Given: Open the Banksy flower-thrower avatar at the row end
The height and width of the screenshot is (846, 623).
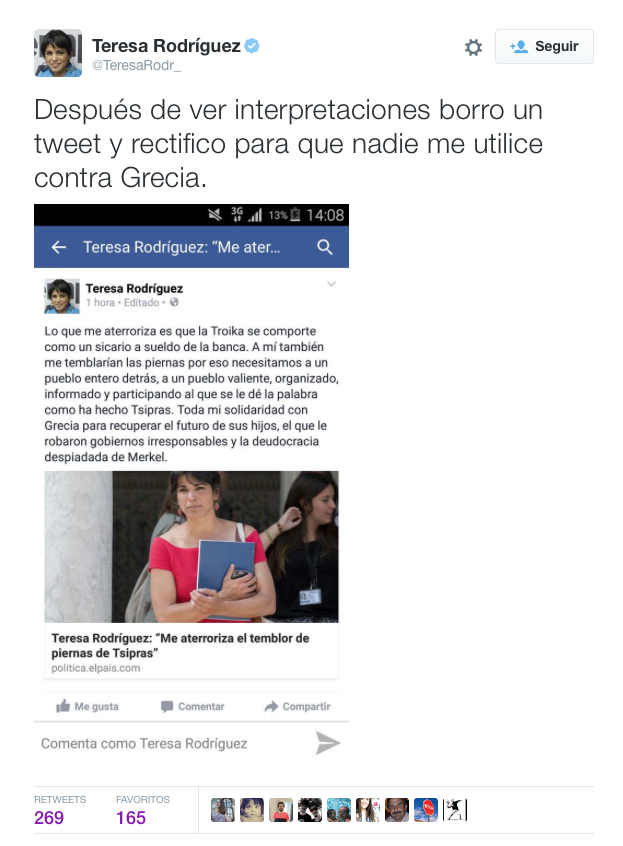Looking at the screenshot, I should click(x=455, y=810).
